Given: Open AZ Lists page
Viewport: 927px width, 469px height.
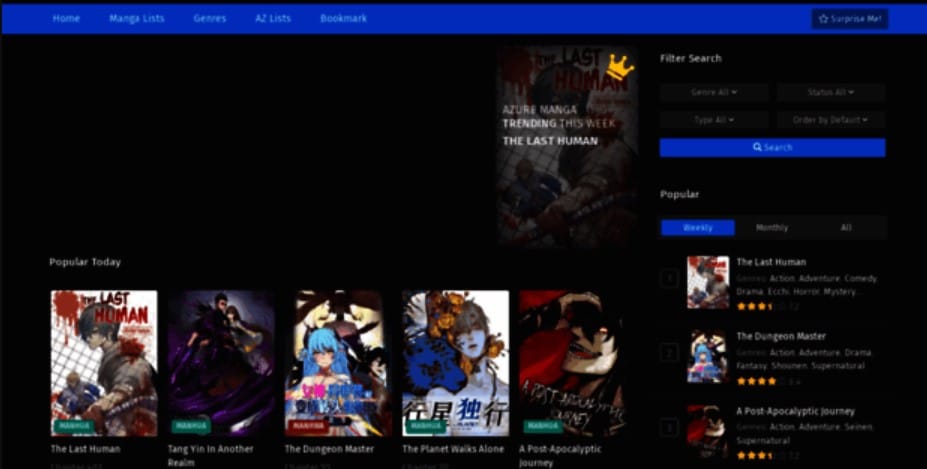Looking at the screenshot, I should (x=273, y=18).
